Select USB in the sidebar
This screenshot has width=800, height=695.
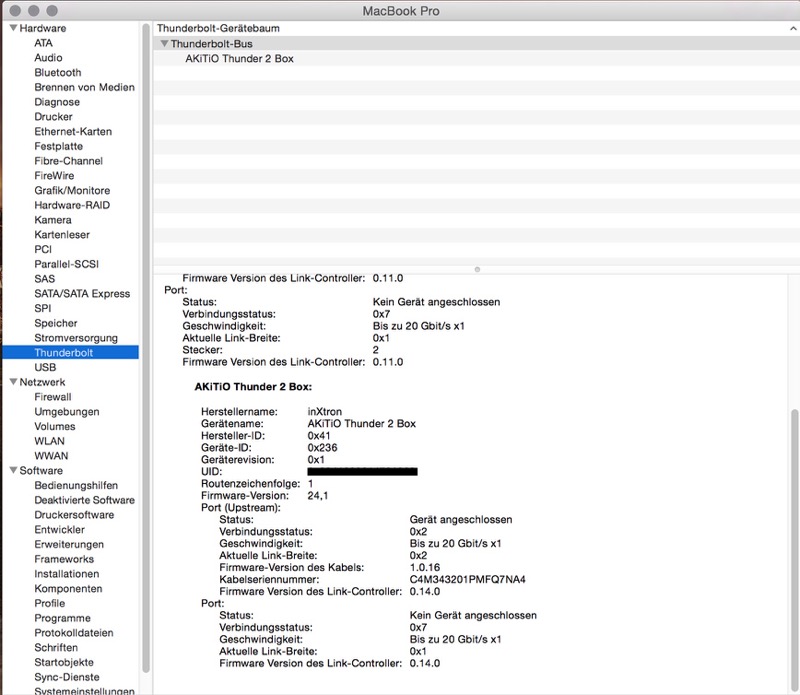click(x=45, y=367)
